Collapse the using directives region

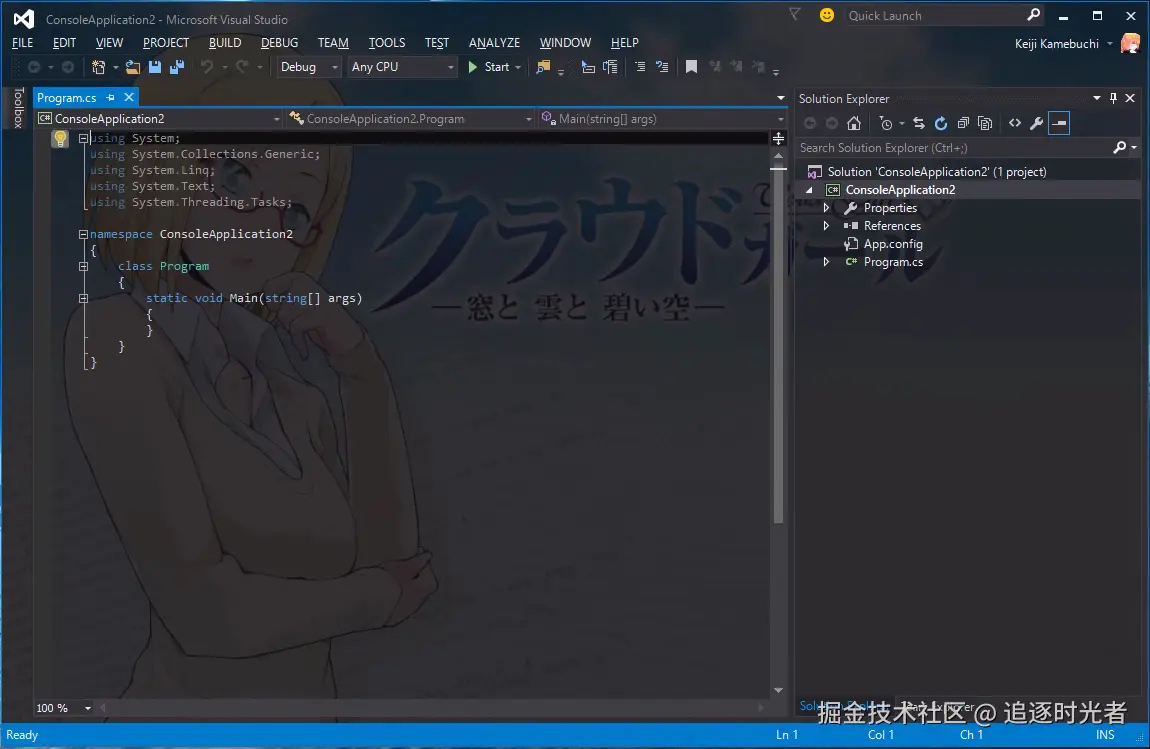coord(84,138)
